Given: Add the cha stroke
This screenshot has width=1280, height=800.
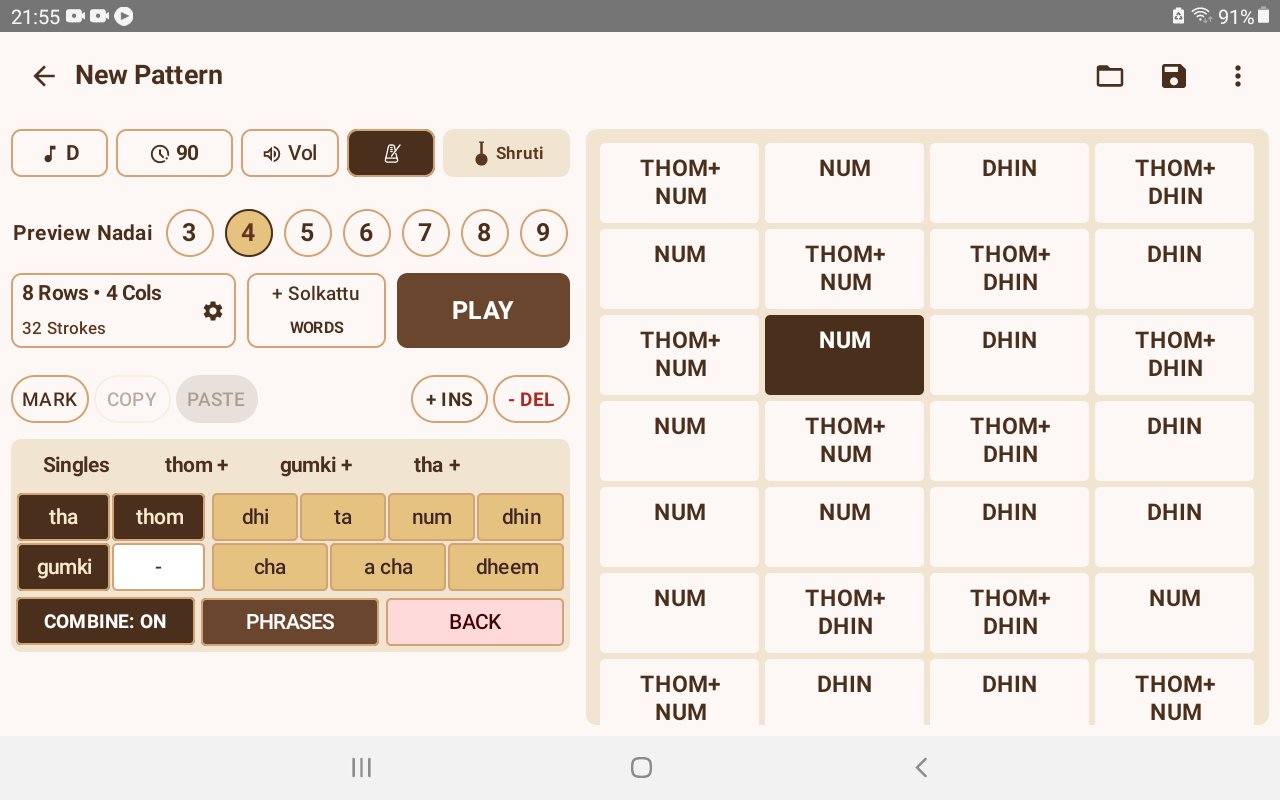Looking at the screenshot, I should tap(270, 567).
